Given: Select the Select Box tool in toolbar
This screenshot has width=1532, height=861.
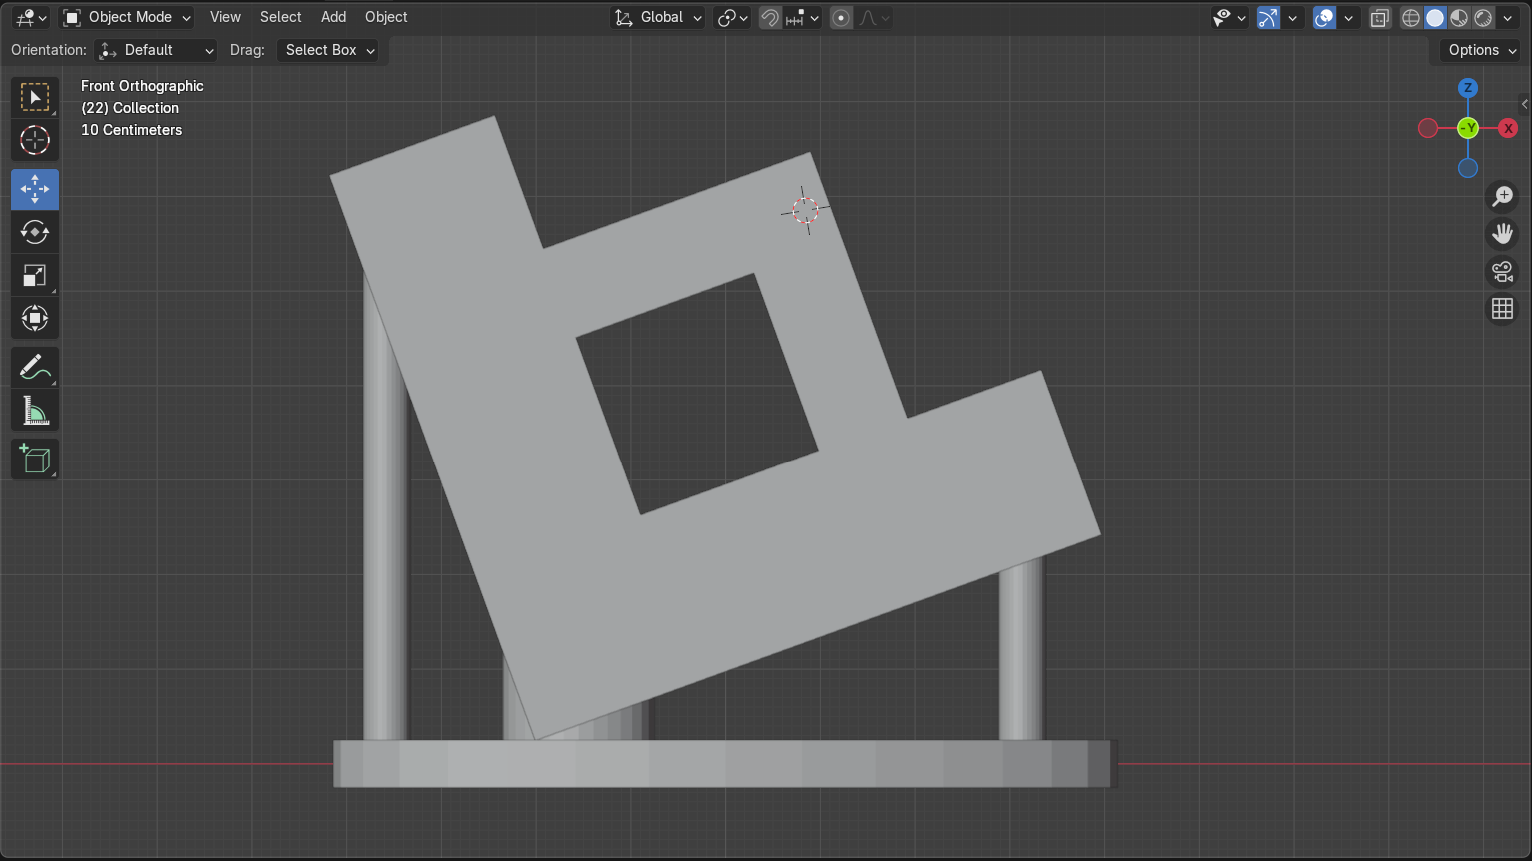Looking at the screenshot, I should (x=35, y=98).
